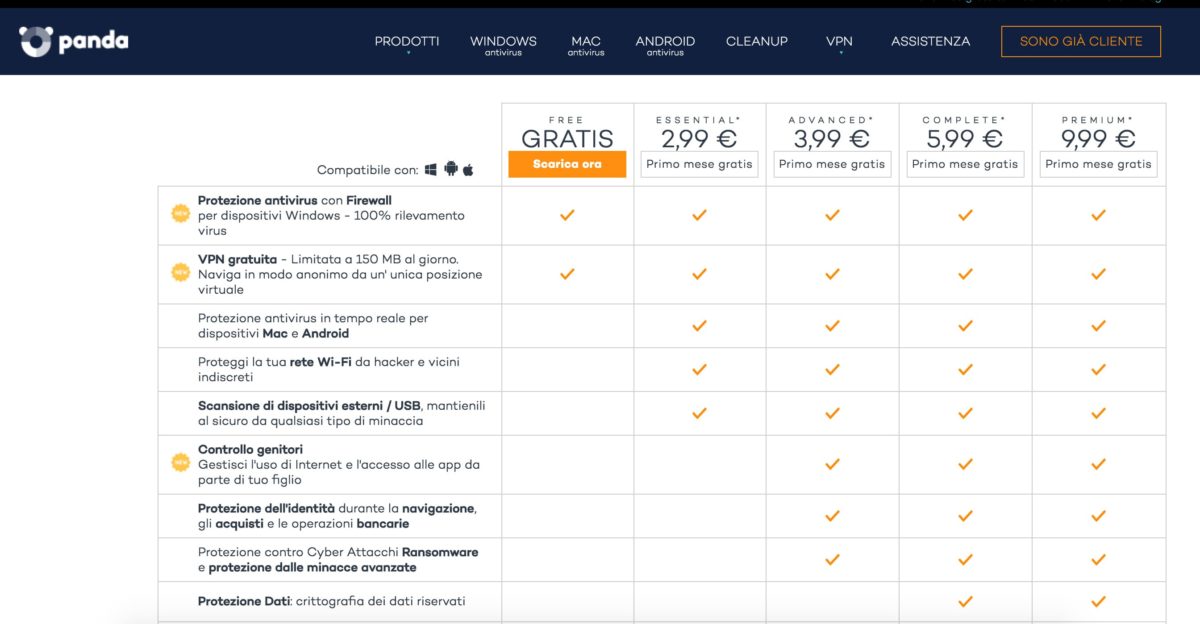The width and height of the screenshot is (1200, 624).
Task: Click the Apple compatibility icon
Action: point(467,170)
